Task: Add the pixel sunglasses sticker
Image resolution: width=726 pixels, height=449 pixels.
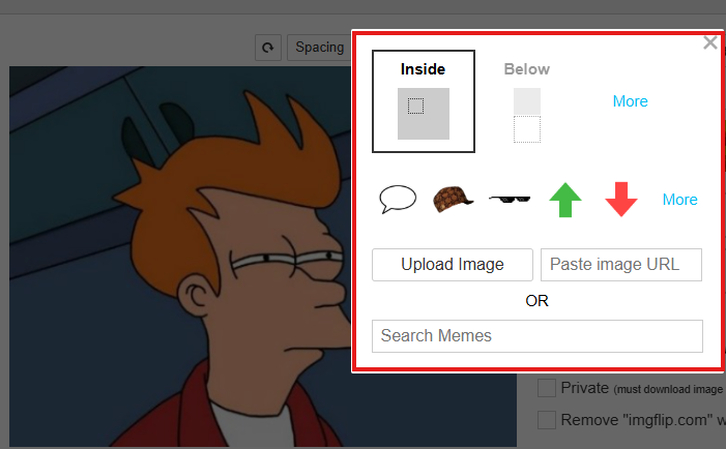Action: pos(509,199)
